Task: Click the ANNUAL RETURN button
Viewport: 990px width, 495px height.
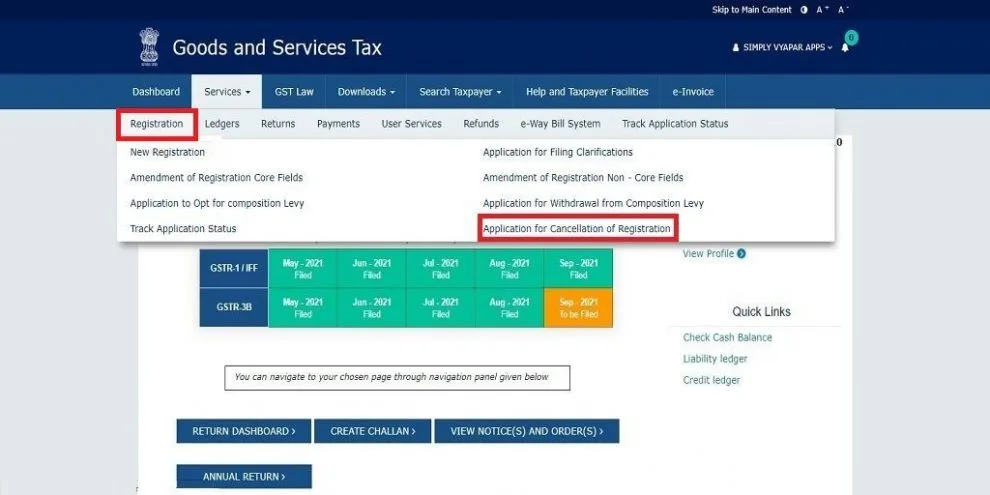Action: pyautogui.click(x=244, y=477)
